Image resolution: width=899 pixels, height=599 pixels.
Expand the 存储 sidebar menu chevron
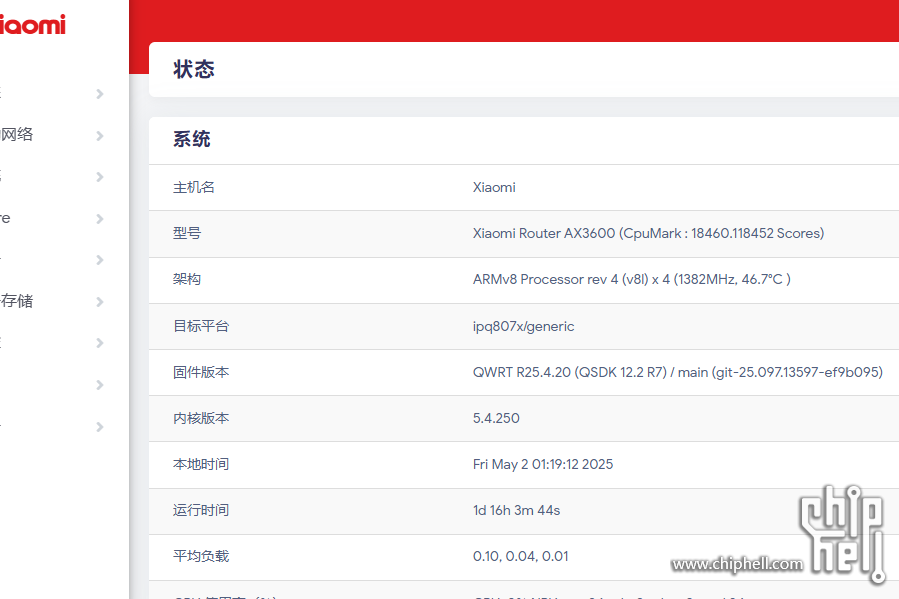(100, 302)
